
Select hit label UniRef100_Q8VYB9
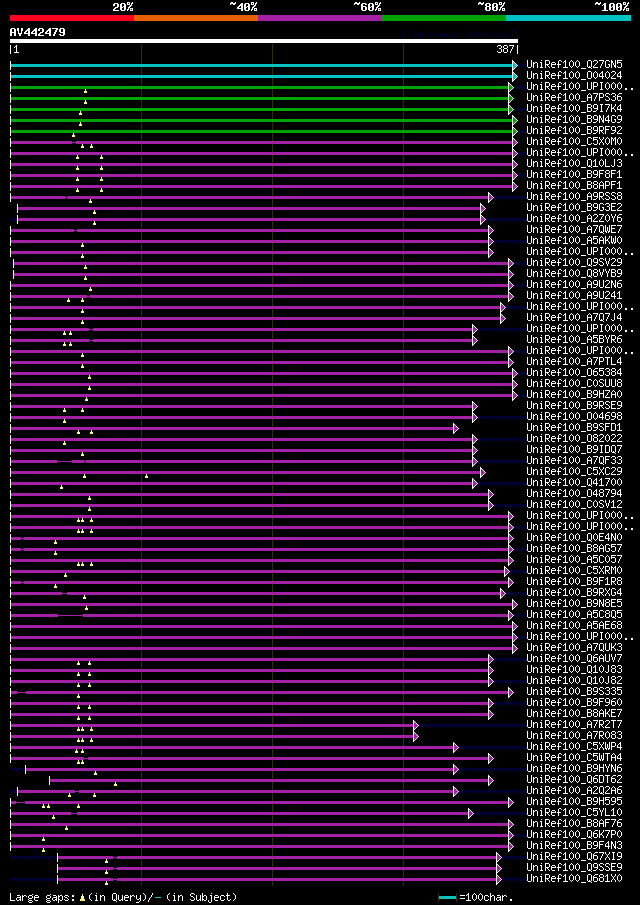pos(574,274)
